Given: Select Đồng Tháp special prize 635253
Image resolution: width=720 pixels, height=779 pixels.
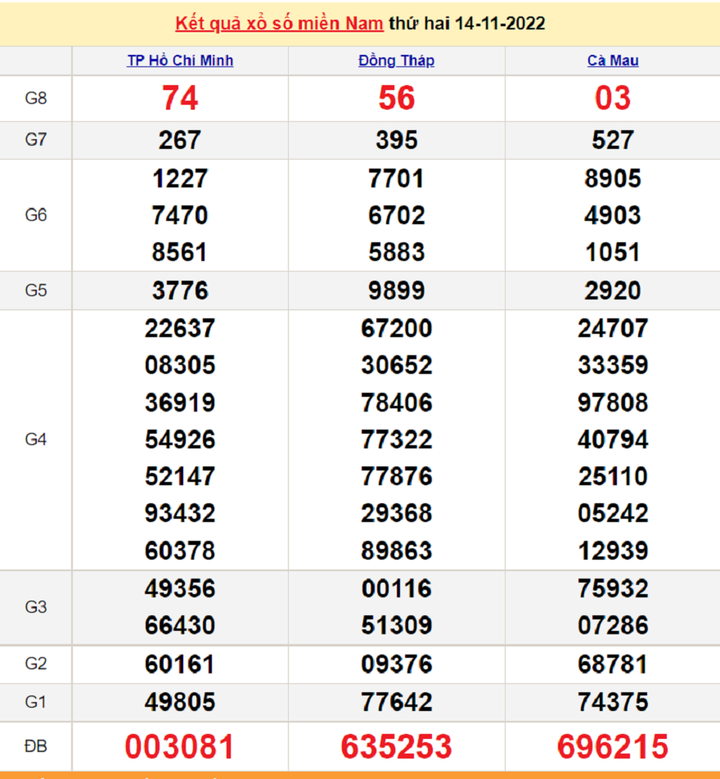Looking at the screenshot, I should pyautogui.click(x=396, y=746).
